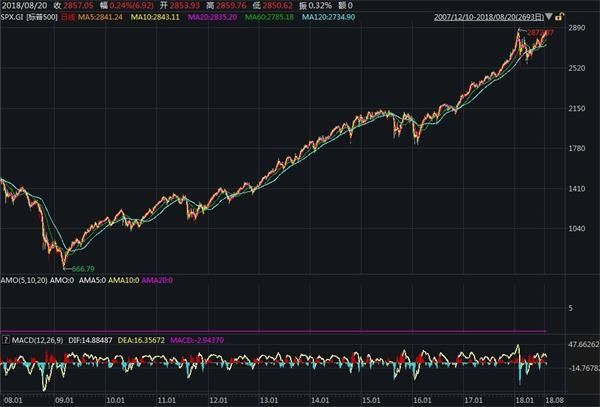Click the help icon beside MACD(12,26,9)
This screenshot has width=600, height=407.
click(x=6, y=338)
